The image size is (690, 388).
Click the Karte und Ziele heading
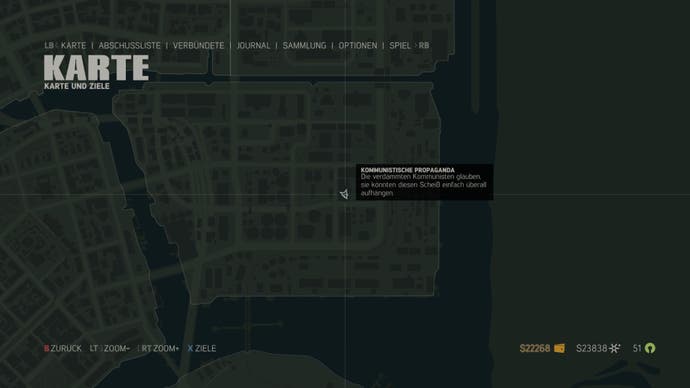tap(77, 86)
